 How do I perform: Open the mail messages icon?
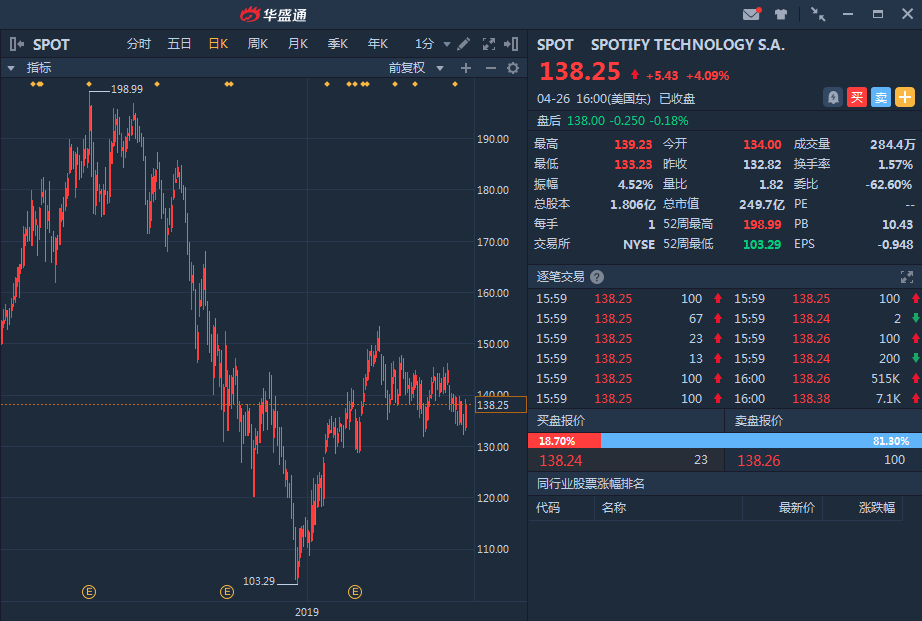[751, 14]
